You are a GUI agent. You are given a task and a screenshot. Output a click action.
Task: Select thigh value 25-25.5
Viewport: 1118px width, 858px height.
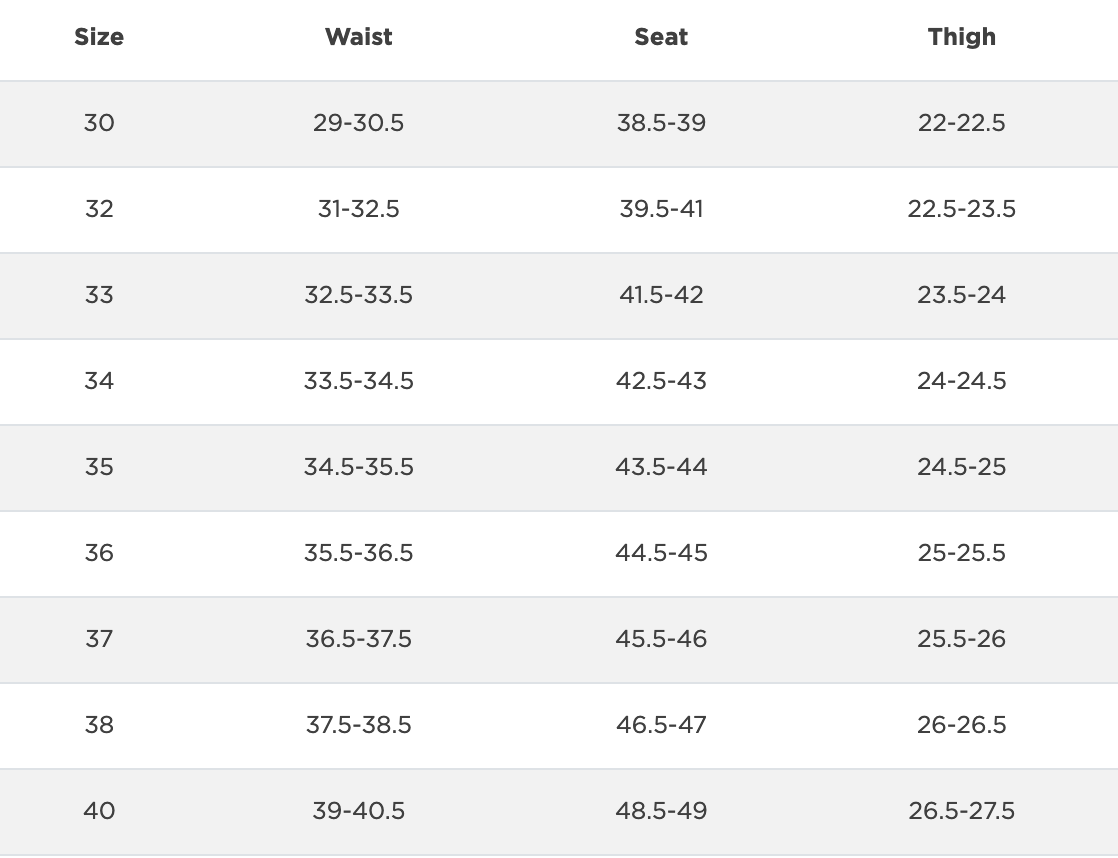pyautogui.click(x=961, y=553)
